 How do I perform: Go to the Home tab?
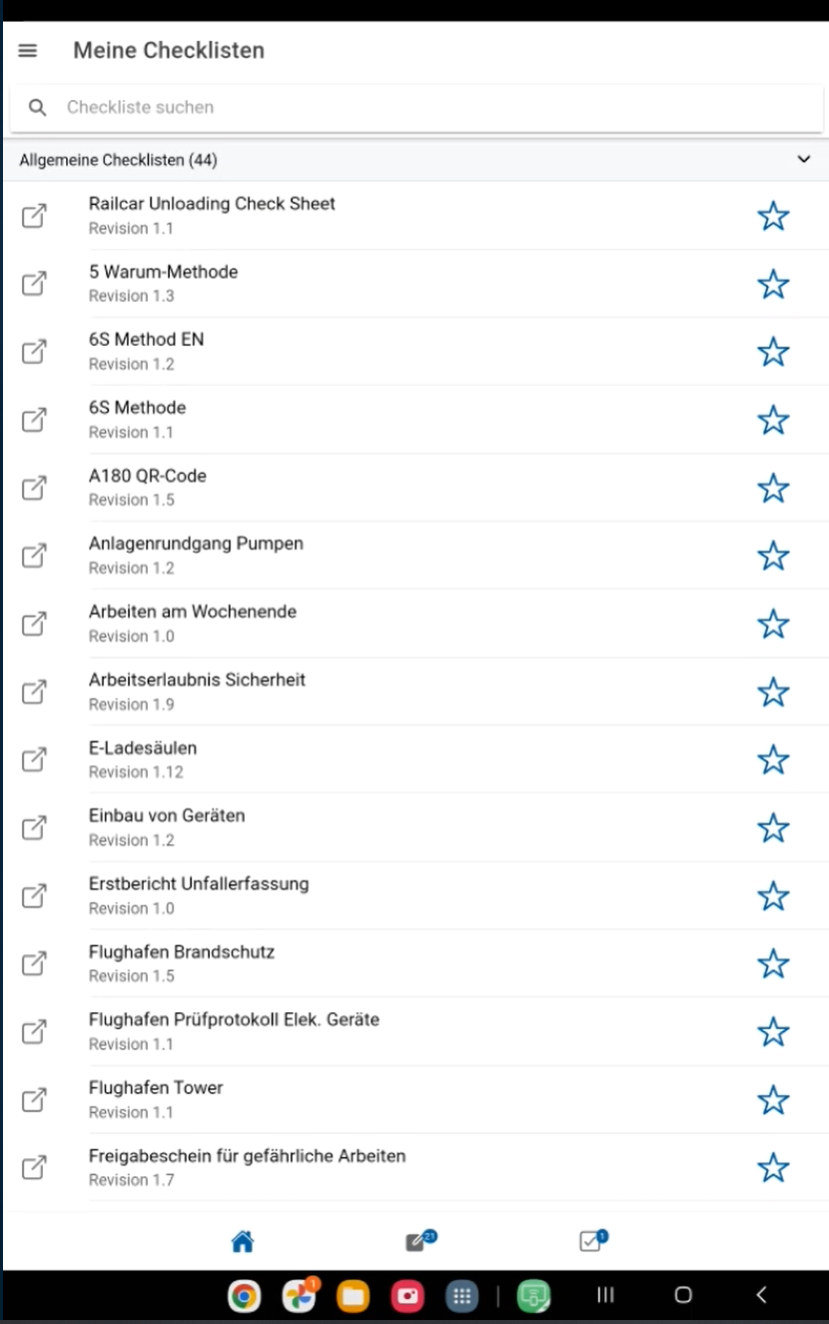(242, 1242)
